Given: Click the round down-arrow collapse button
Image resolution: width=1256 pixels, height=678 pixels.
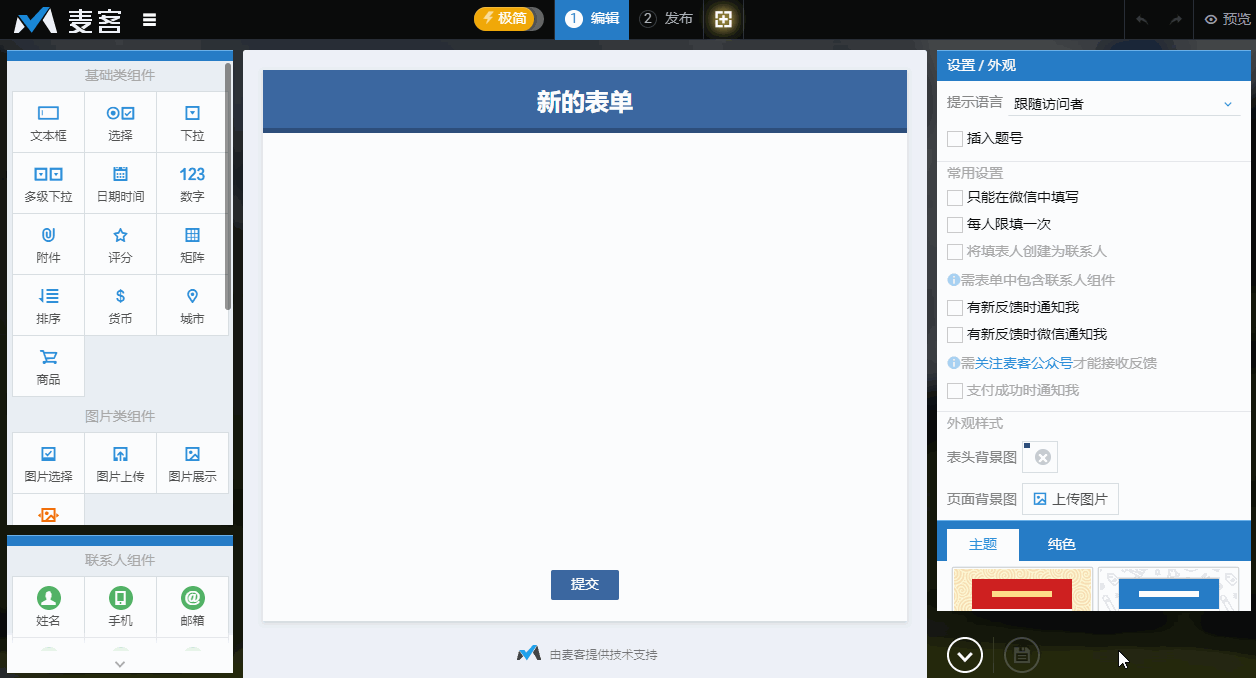Looking at the screenshot, I should tap(965, 656).
